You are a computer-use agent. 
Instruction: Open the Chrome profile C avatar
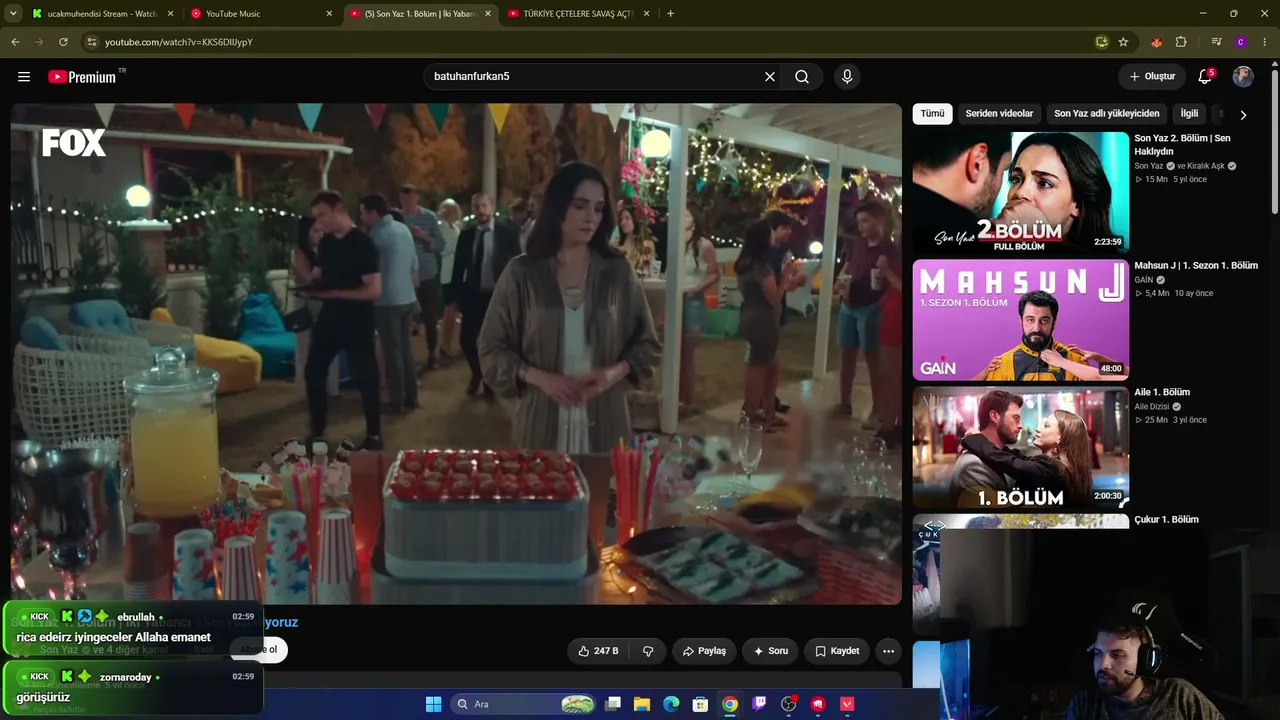(1241, 42)
